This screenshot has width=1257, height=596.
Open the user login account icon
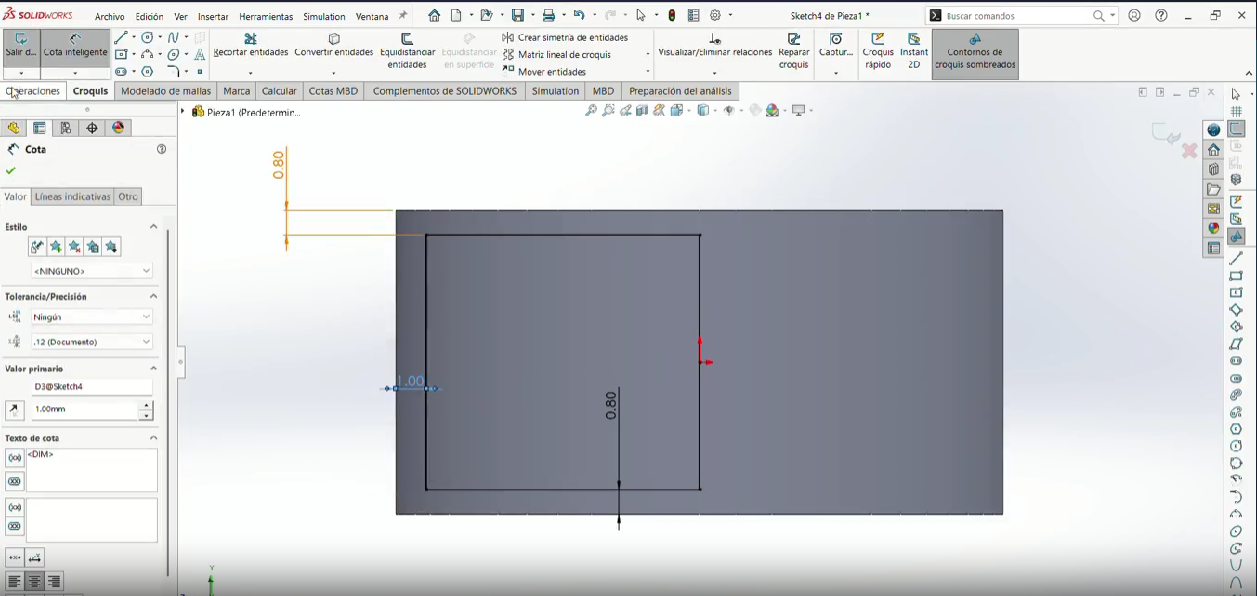(1134, 16)
